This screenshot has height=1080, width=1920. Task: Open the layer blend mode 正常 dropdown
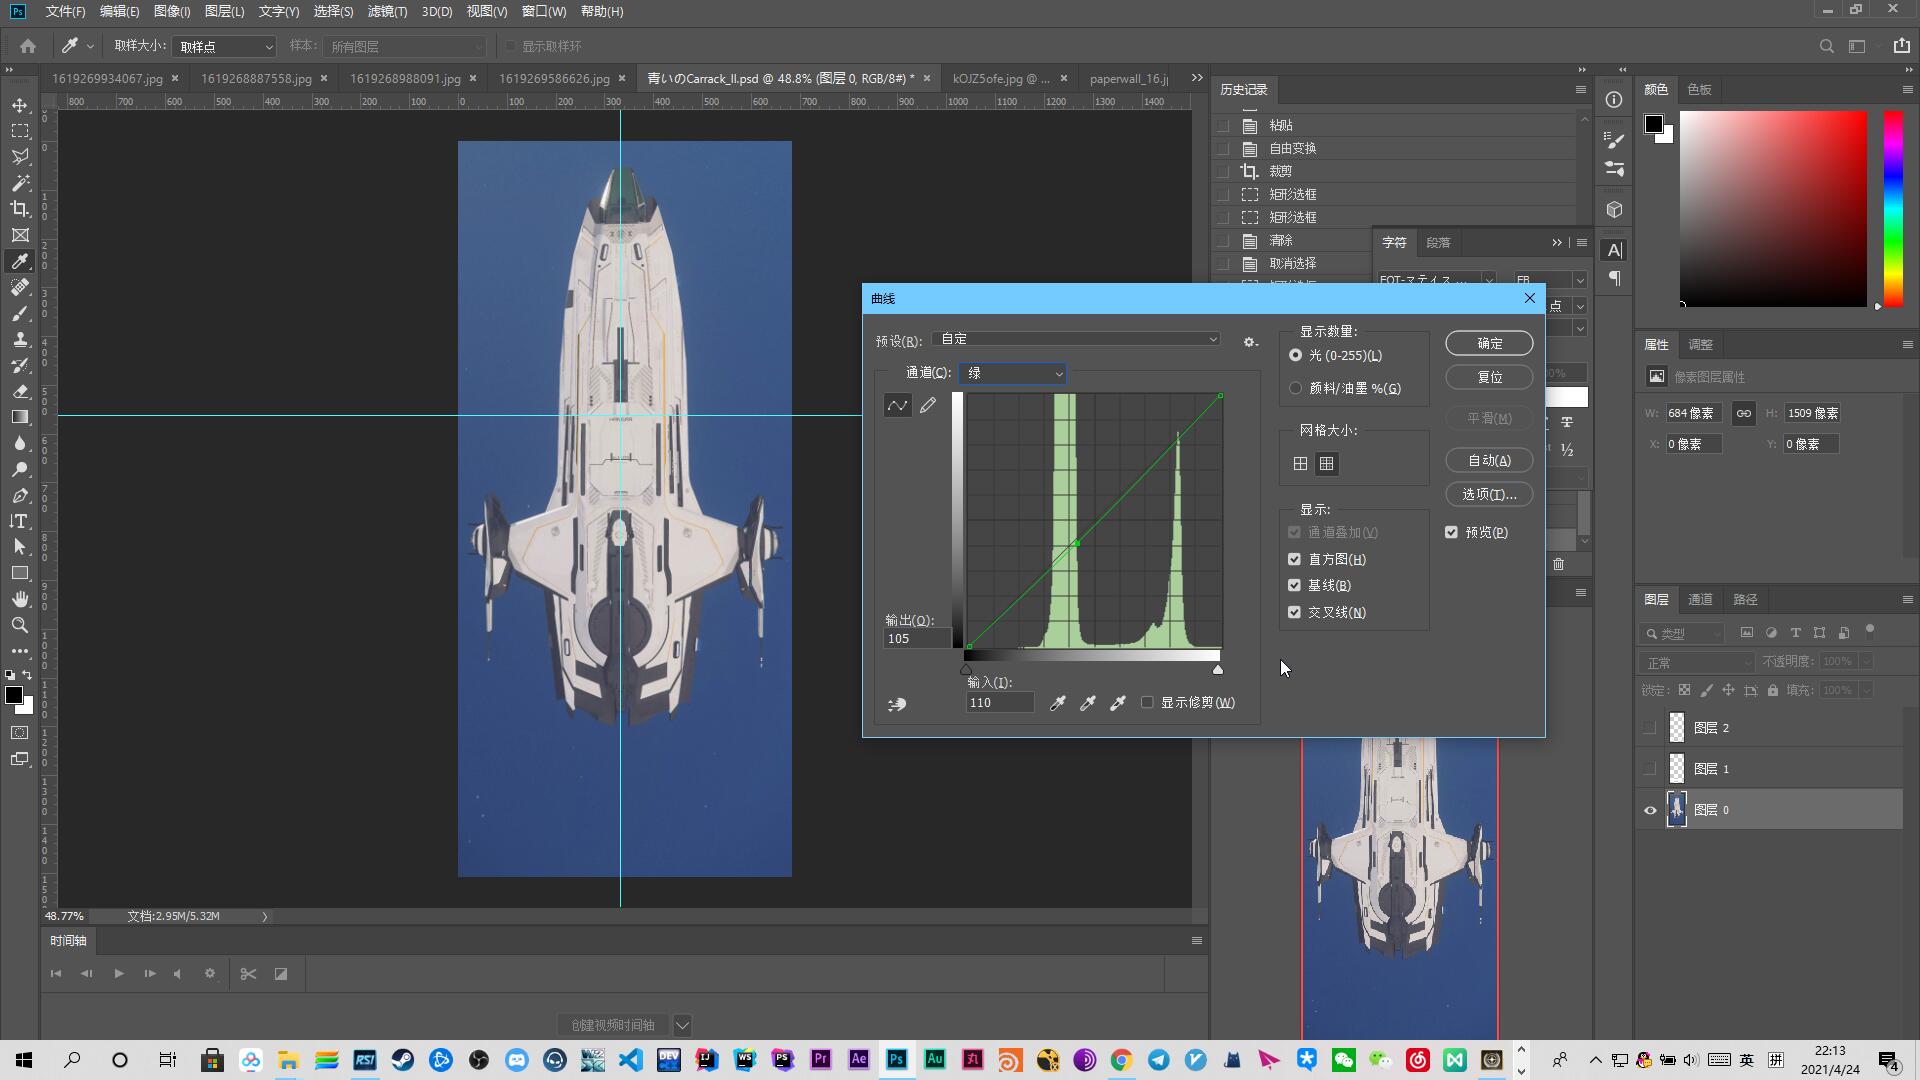pyautogui.click(x=1697, y=662)
